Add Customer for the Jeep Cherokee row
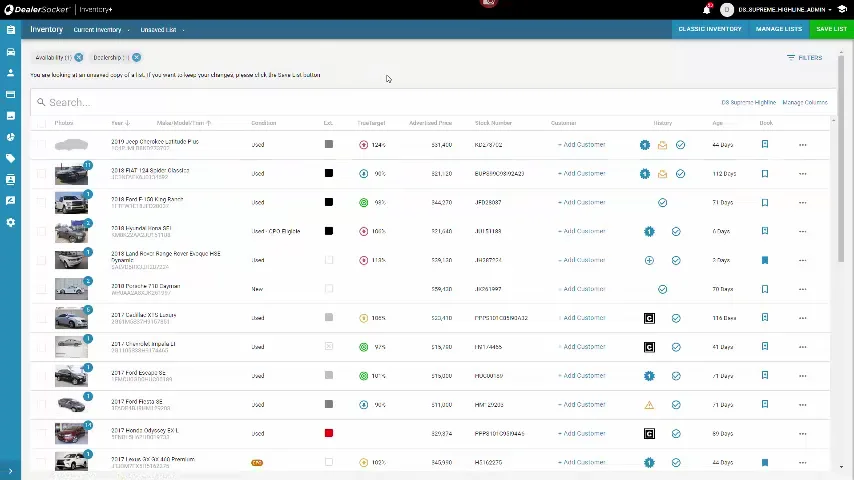Image resolution: width=854 pixels, height=480 pixels. [581, 144]
